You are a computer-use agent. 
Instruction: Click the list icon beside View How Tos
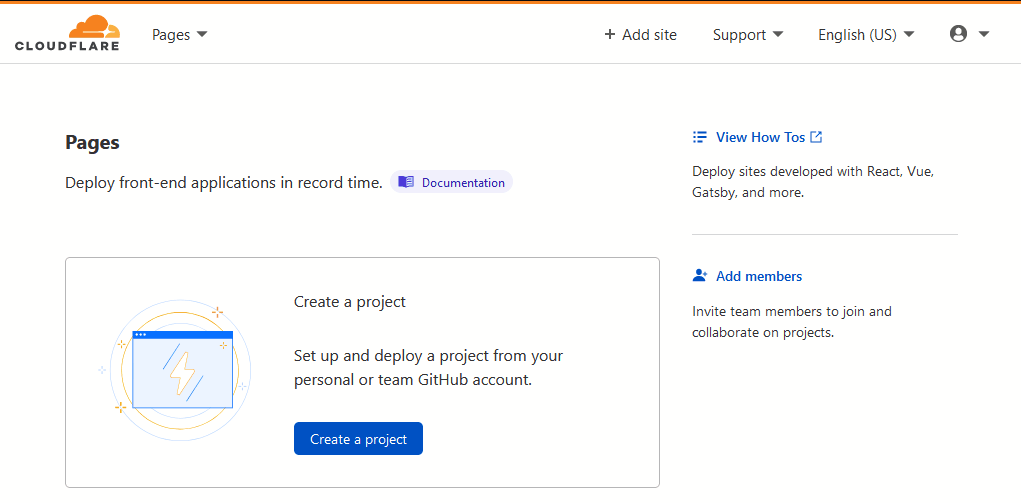[x=700, y=137]
